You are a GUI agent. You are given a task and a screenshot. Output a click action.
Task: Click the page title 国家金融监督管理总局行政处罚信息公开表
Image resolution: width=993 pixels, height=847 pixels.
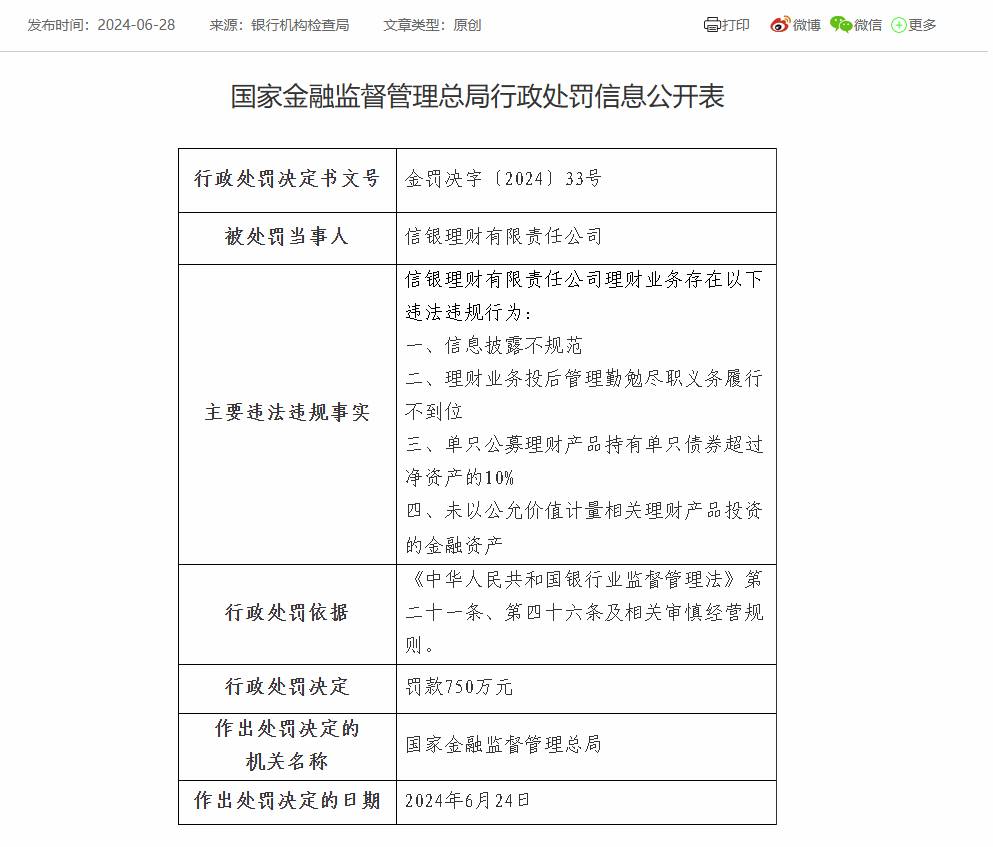[477, 96]
